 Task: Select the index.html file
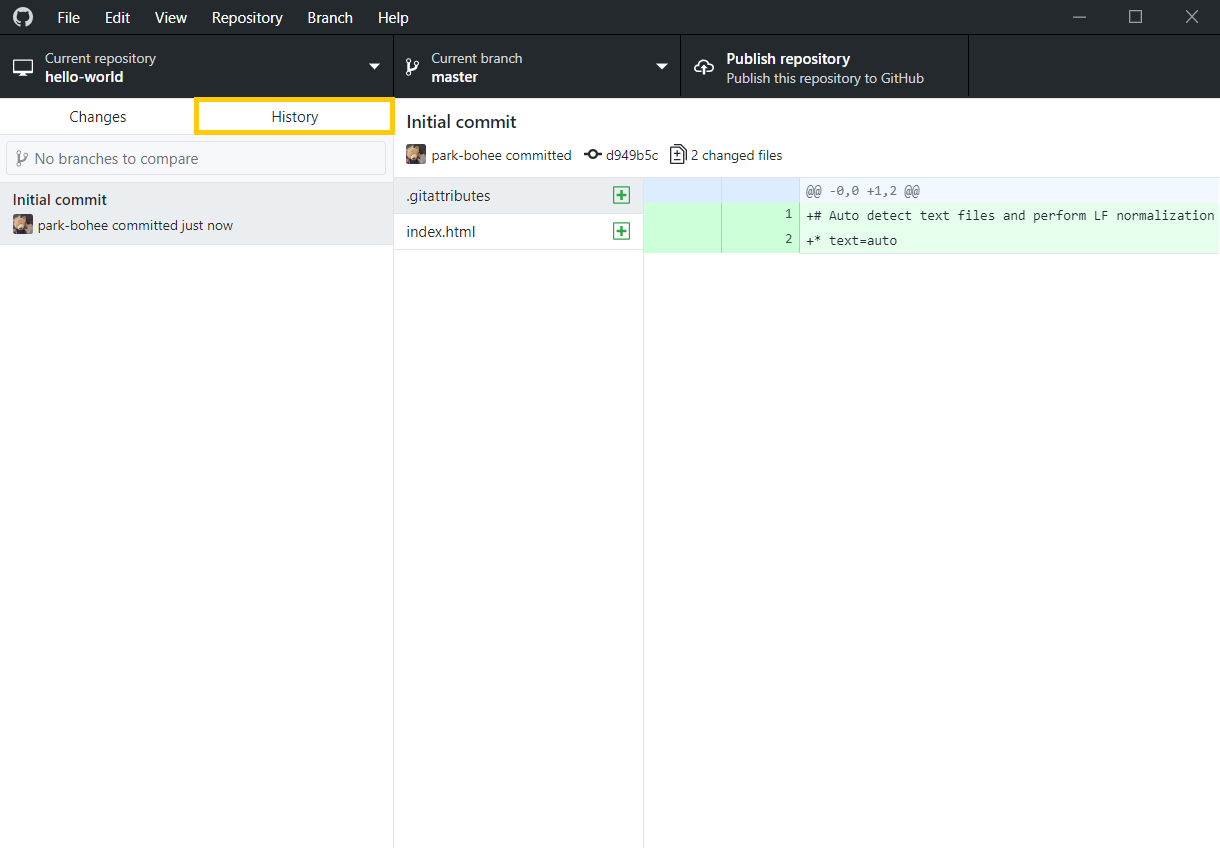click(x=518, y=232)
